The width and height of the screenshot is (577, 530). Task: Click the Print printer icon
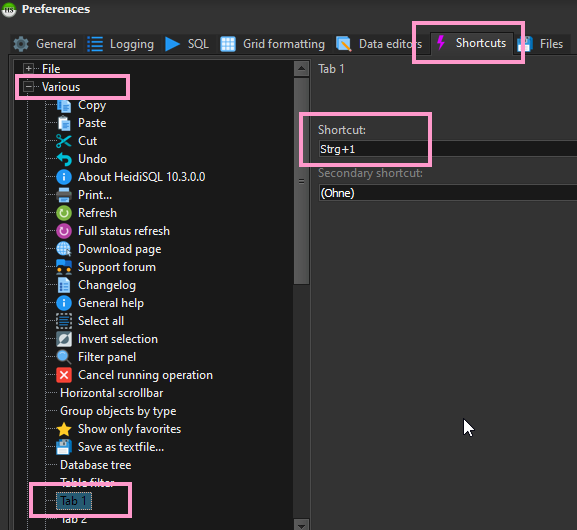coord(64,195)
